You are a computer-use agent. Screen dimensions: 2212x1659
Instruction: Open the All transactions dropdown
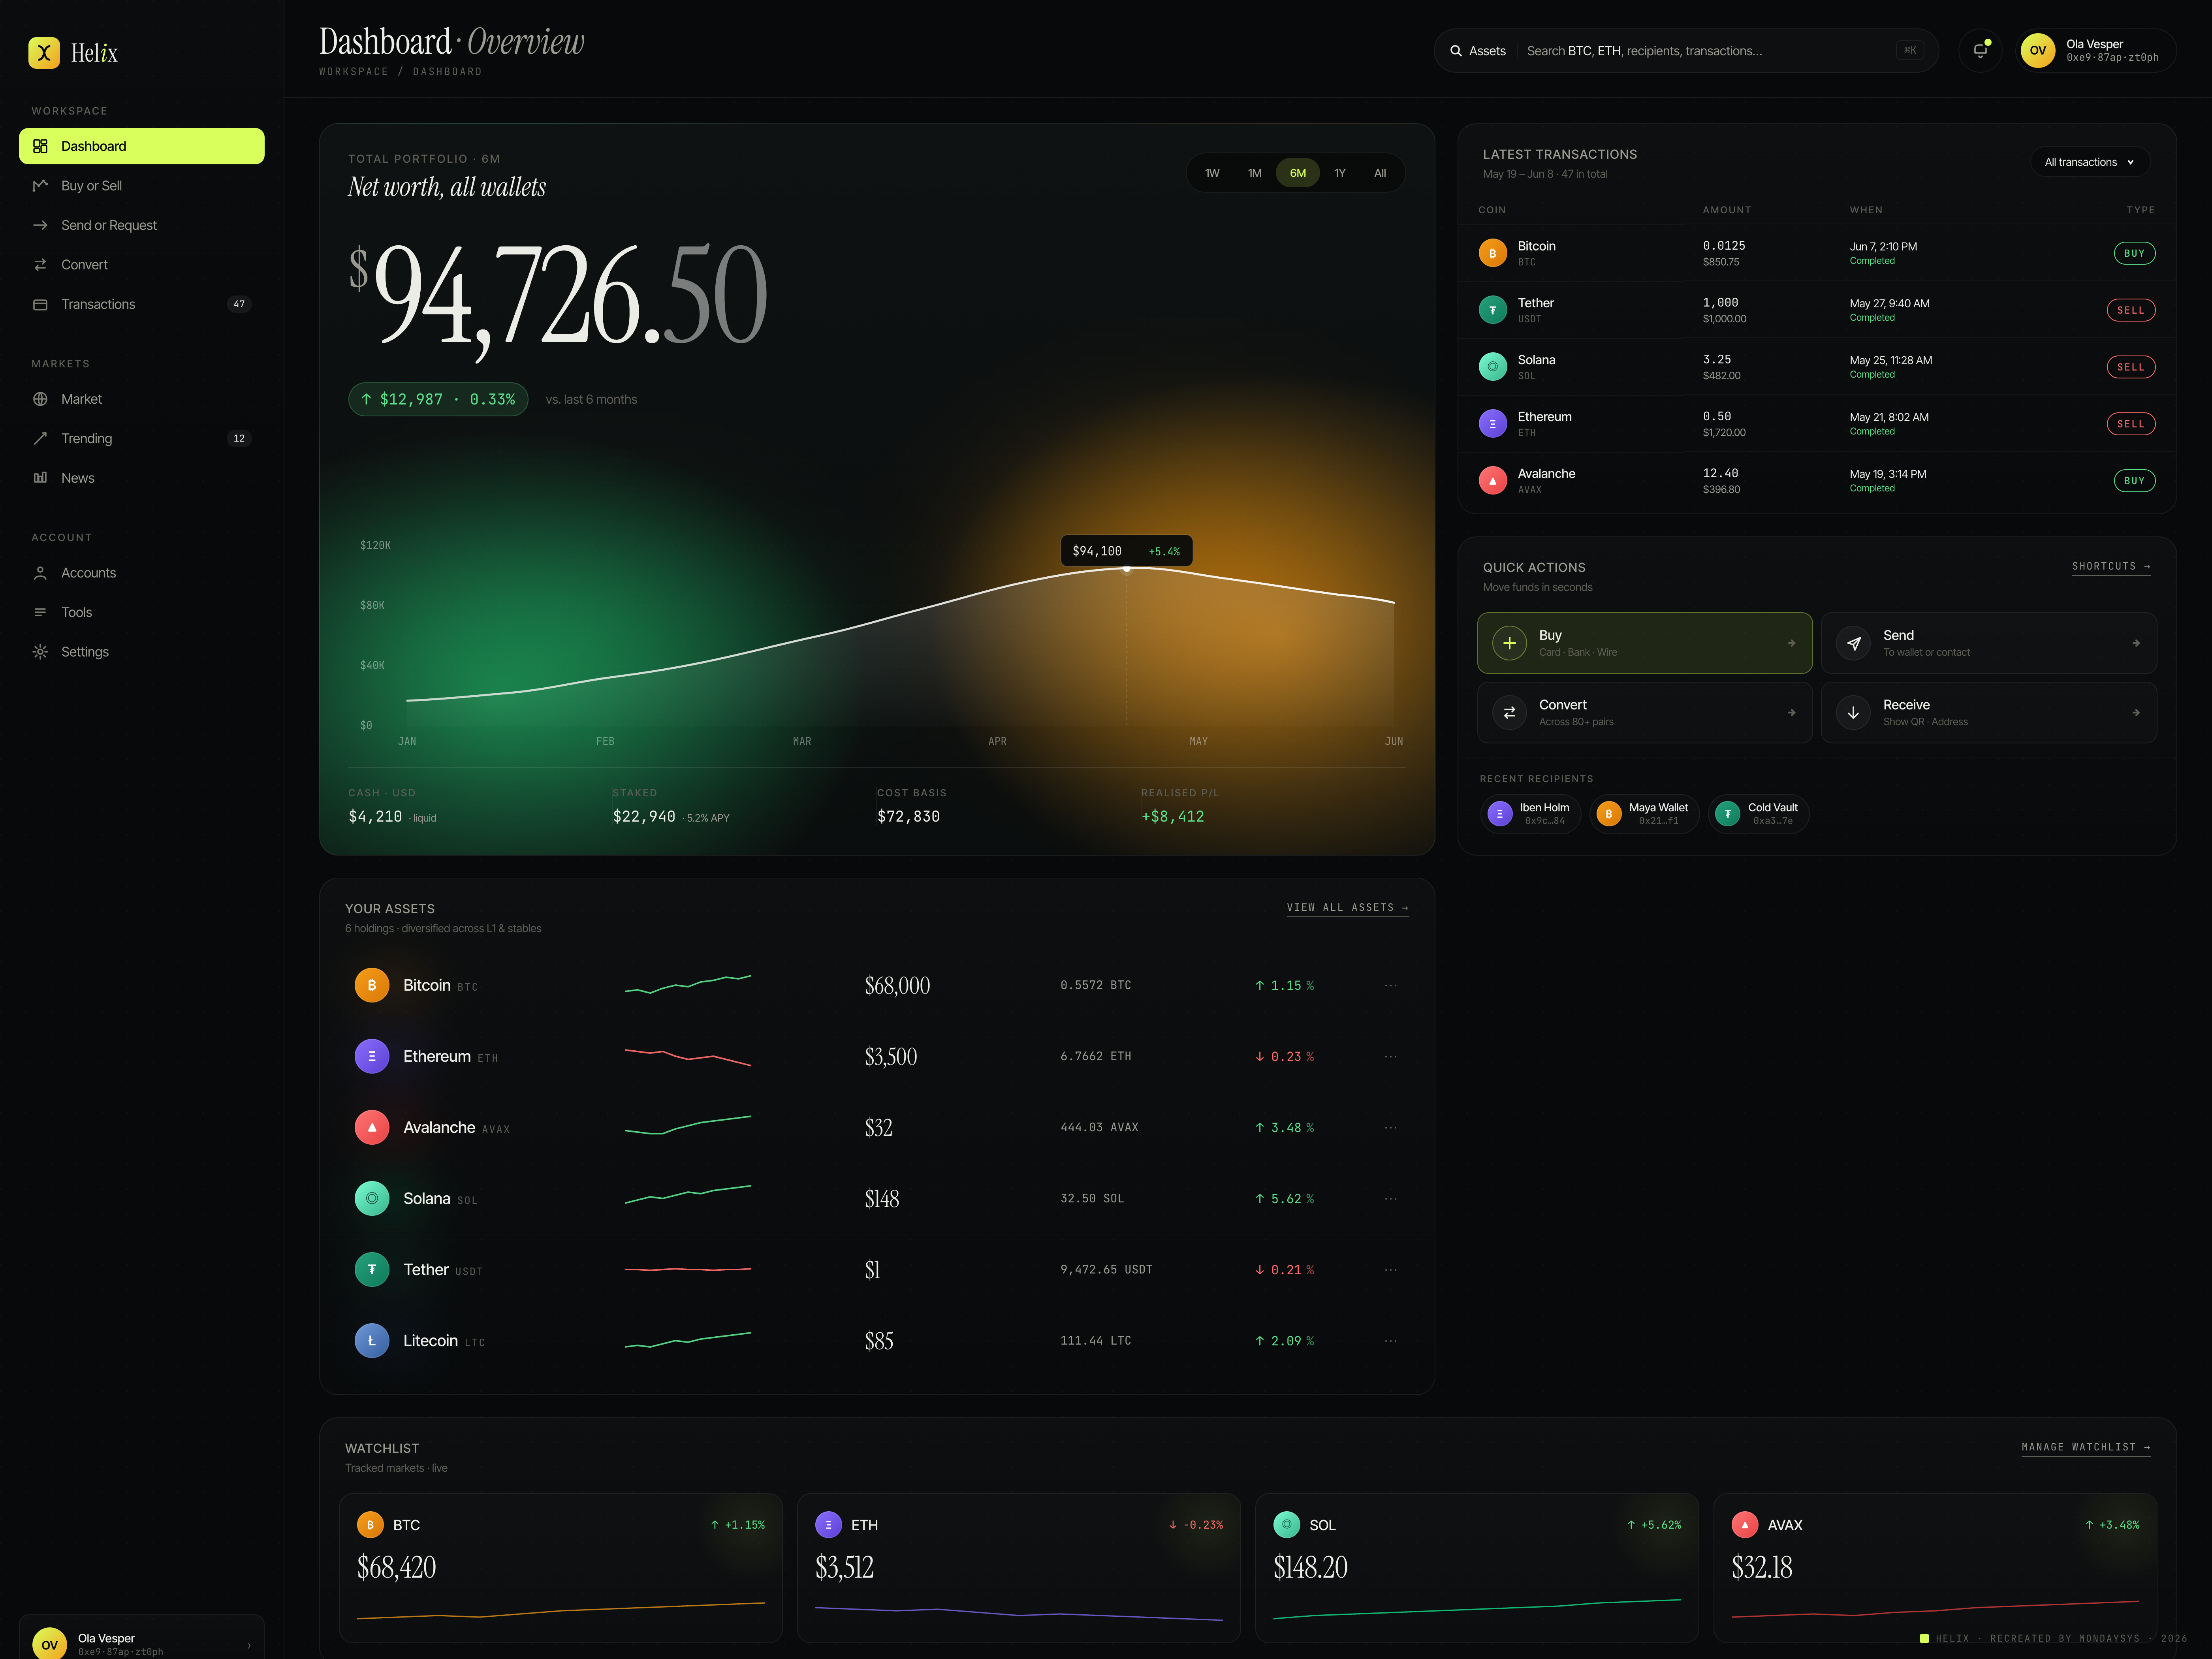coord(2089,162)
